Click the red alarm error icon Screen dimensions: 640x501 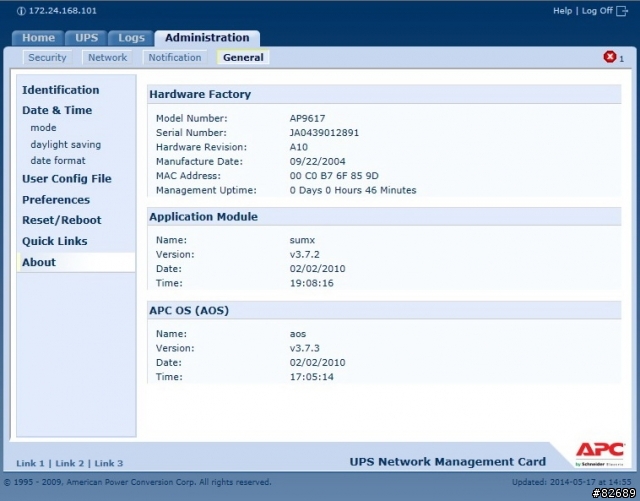609,57
